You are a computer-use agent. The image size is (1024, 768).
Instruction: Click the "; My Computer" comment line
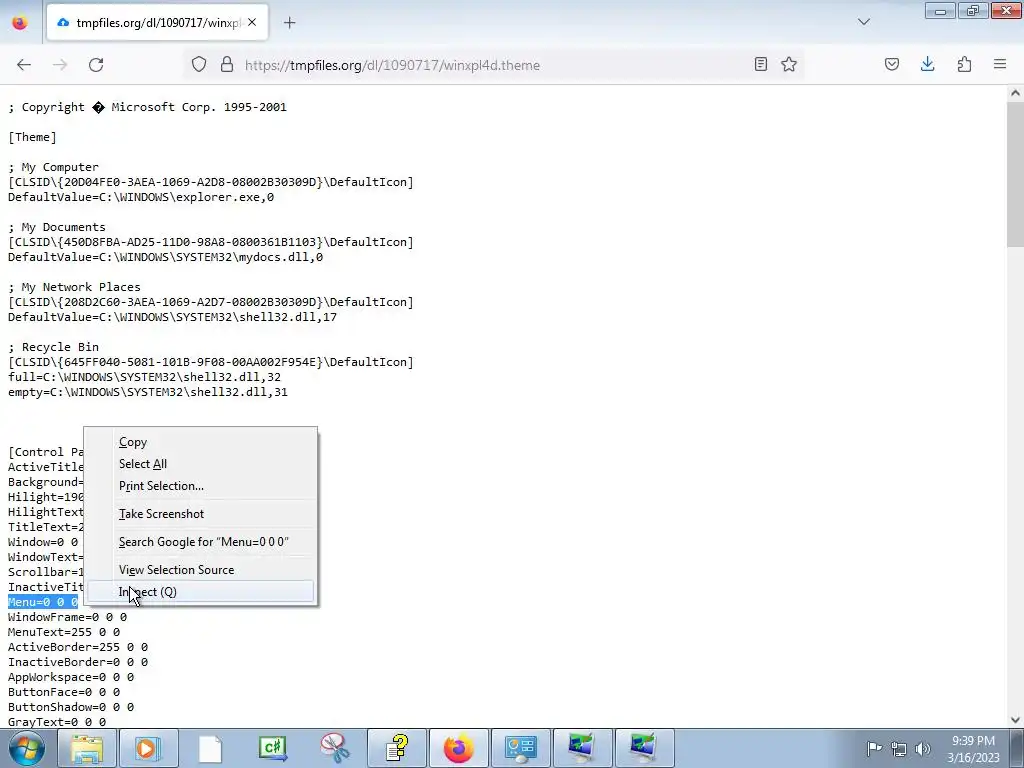[x=54, y=167]
